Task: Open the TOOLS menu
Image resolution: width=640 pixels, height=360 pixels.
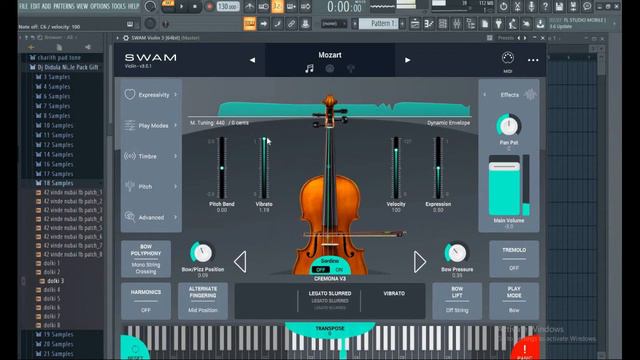Action: coord(119,6)
